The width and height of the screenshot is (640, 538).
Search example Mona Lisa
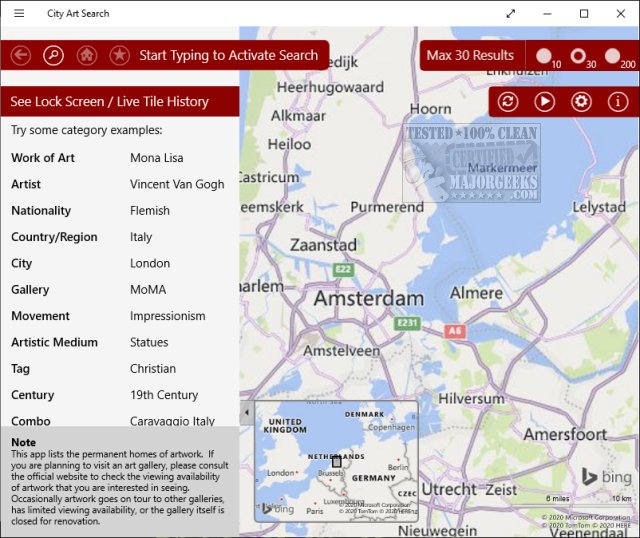[x=157, y=158]
